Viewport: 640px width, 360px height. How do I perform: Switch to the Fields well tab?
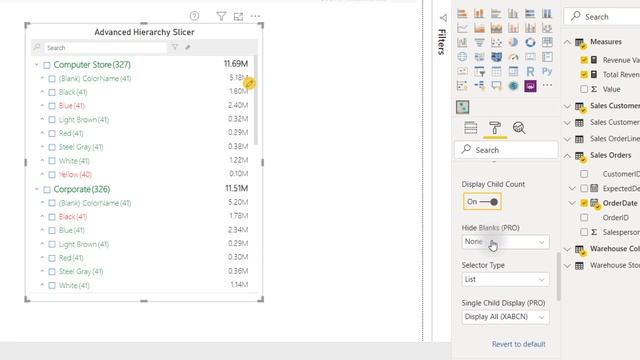point(471,128)
